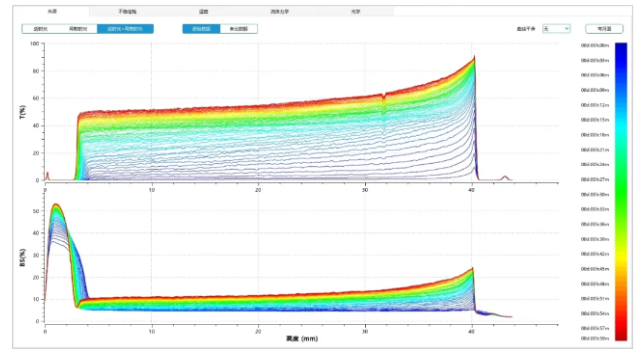Click the rainbow time color scale bar
Viewport: 644px width, 361px height.
[x=621, y=192]
